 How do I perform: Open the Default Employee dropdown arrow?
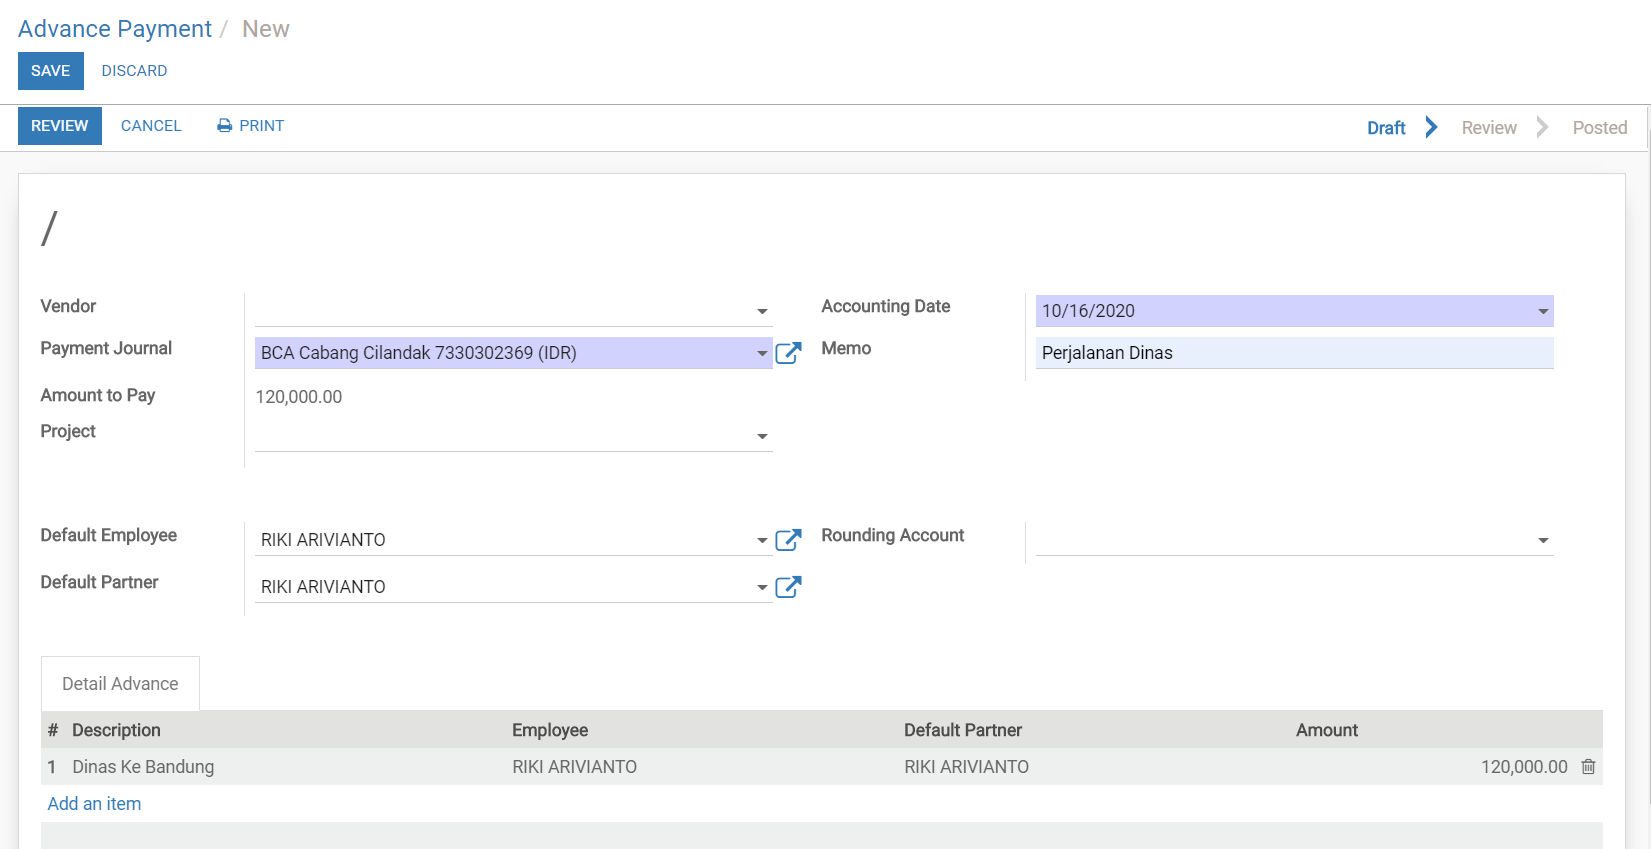pyautogui.click(x=763, y=541)
